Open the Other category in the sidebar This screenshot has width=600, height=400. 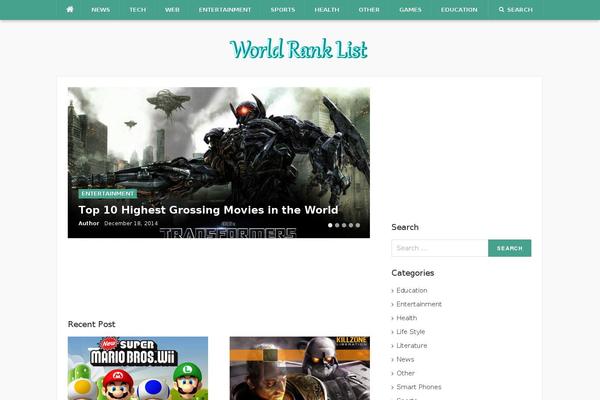(x=406, y=373)
